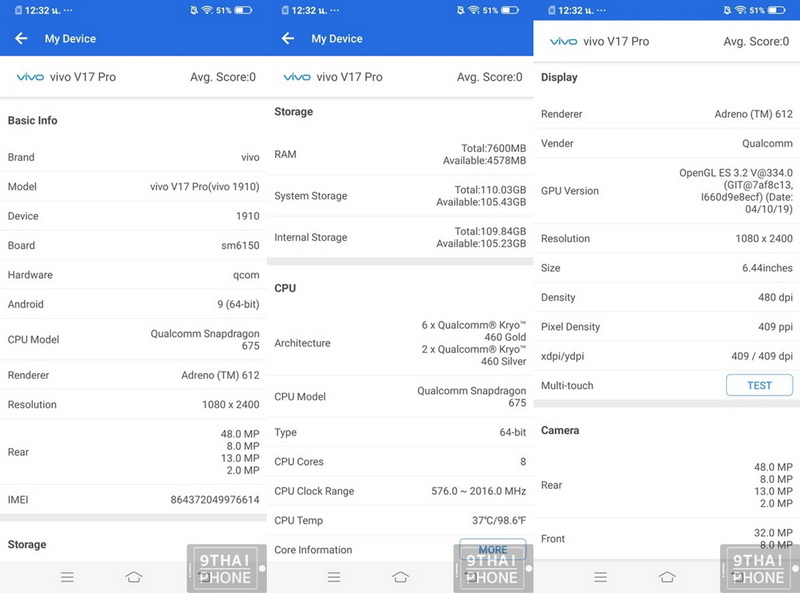Screen dimensions: 800x593
Task: Select the Vender value Qualcomm
Action: click(x=767, y=143)
